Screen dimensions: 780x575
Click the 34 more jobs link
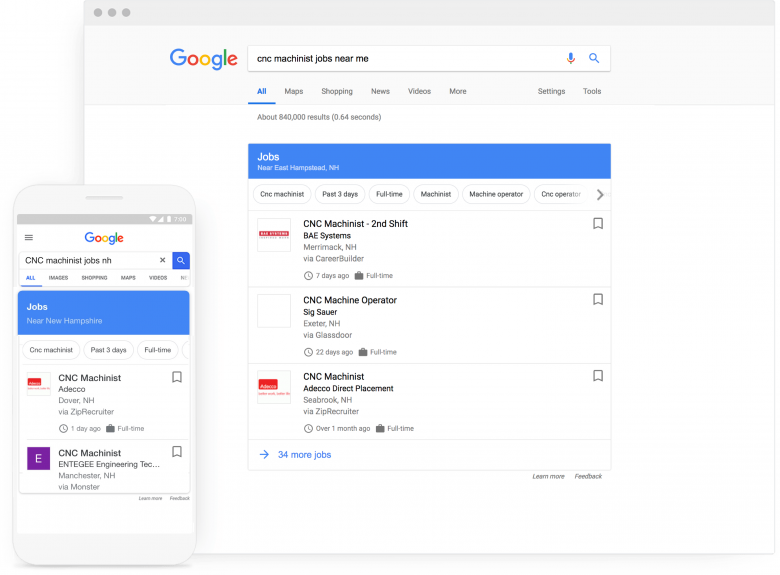[304, 455]
